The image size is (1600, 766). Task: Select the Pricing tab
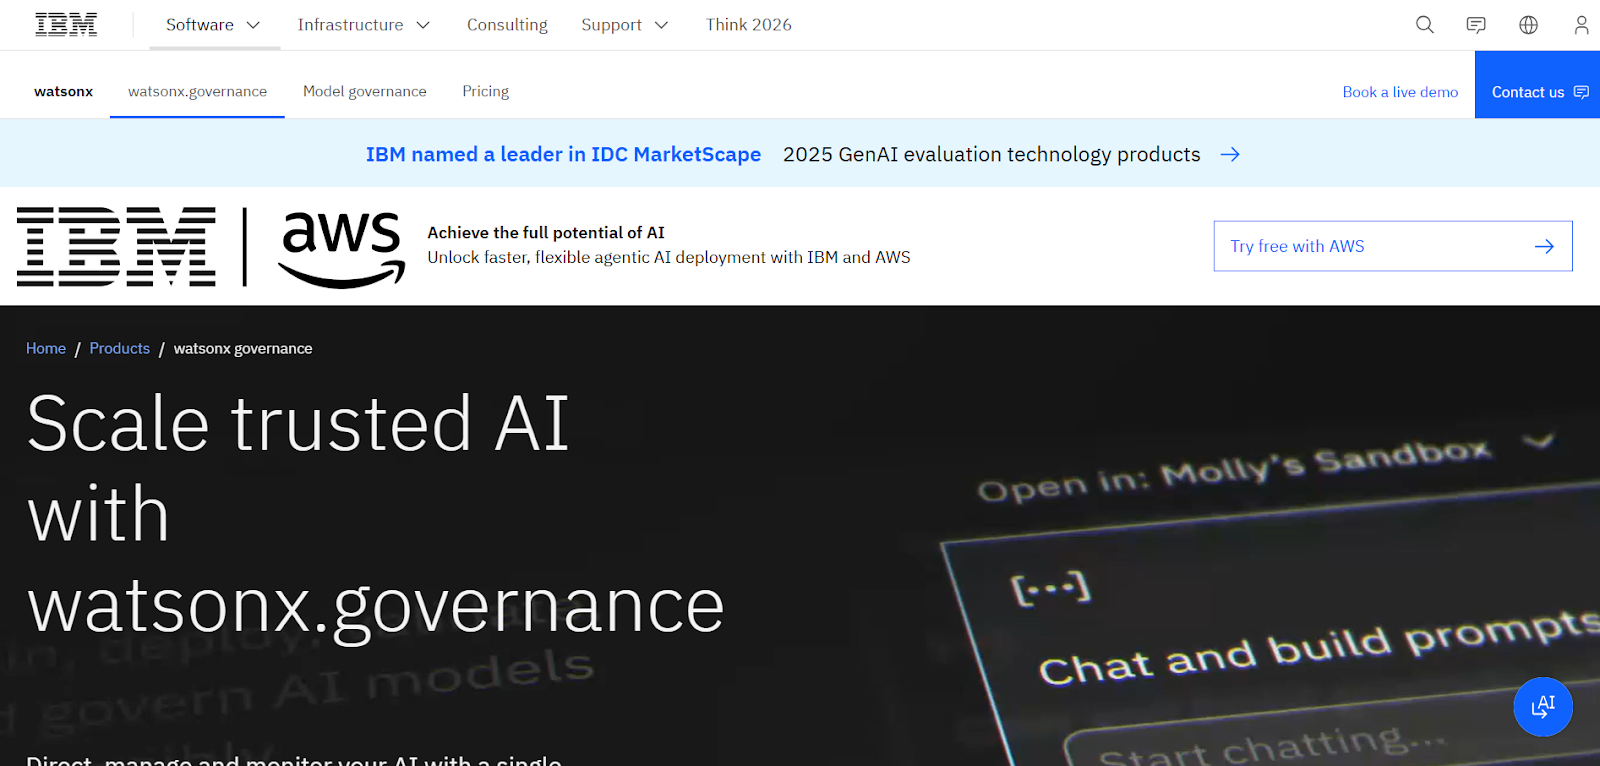coord(486,91)
